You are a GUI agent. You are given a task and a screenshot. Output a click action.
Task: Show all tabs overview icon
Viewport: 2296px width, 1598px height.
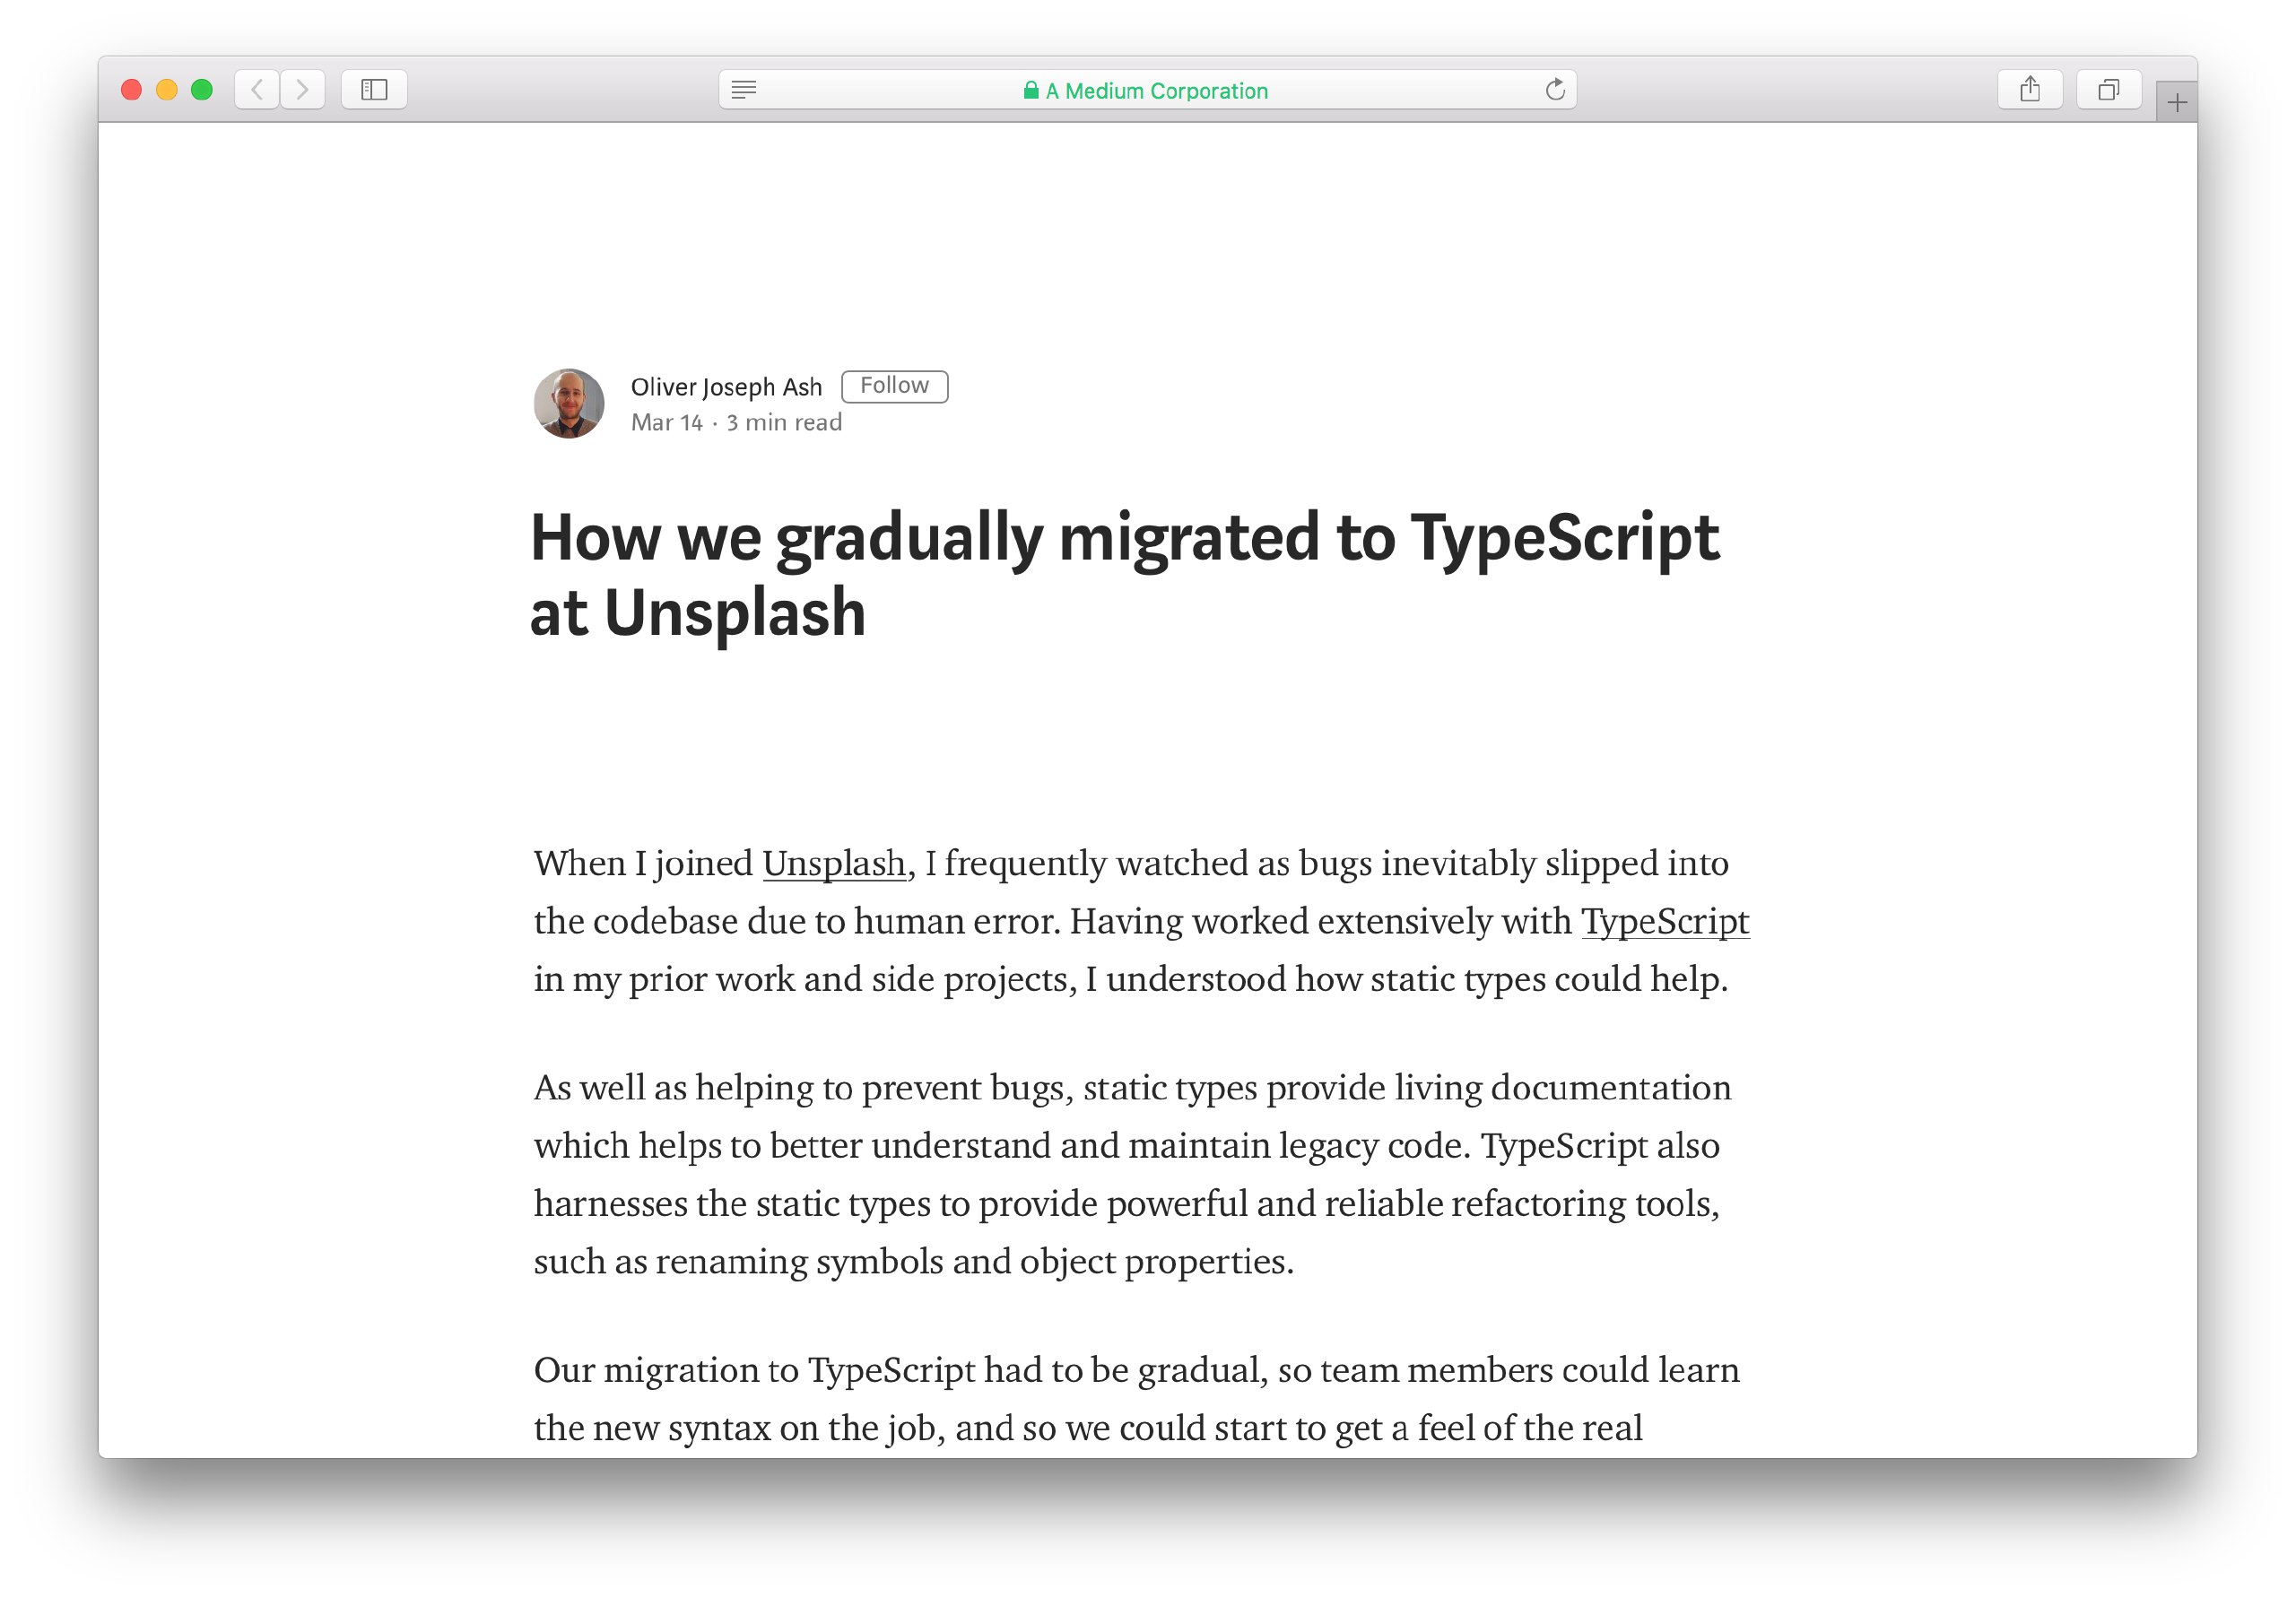point(2109,90)
